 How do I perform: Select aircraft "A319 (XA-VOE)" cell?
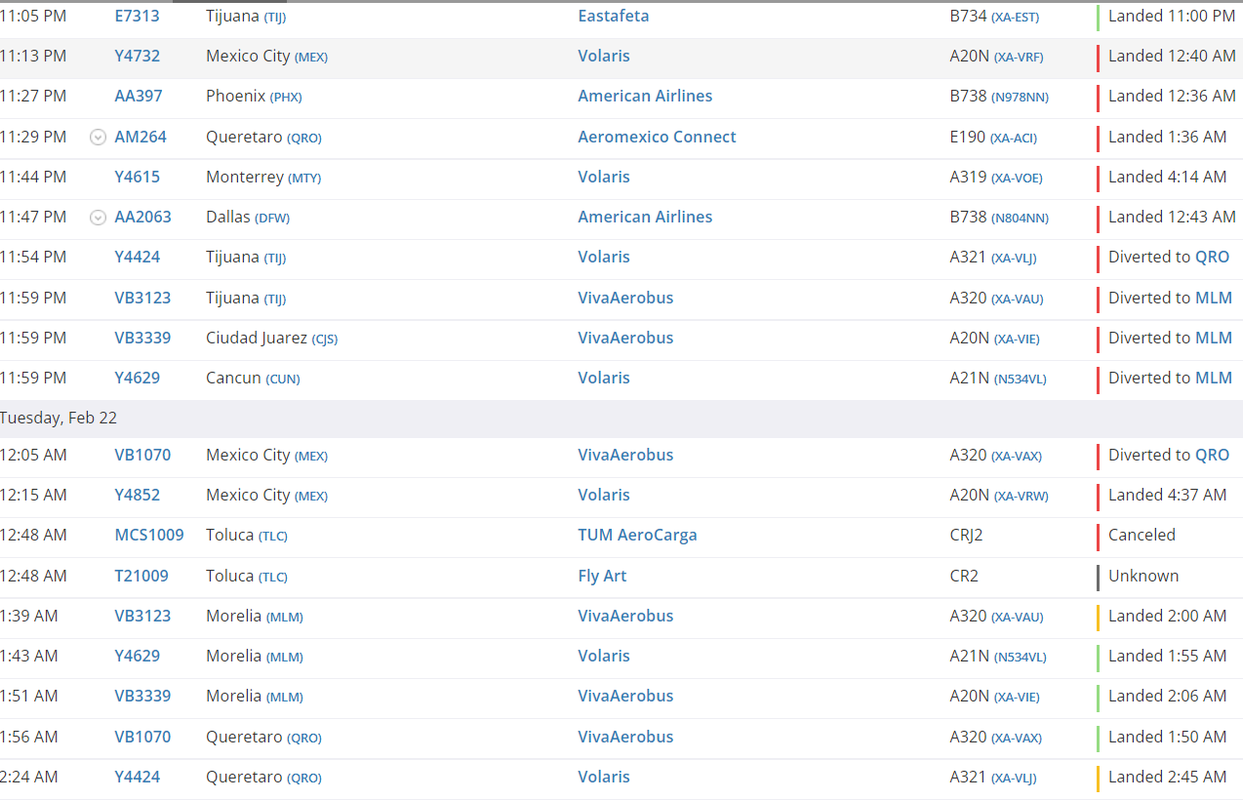(x=996, y=177)
